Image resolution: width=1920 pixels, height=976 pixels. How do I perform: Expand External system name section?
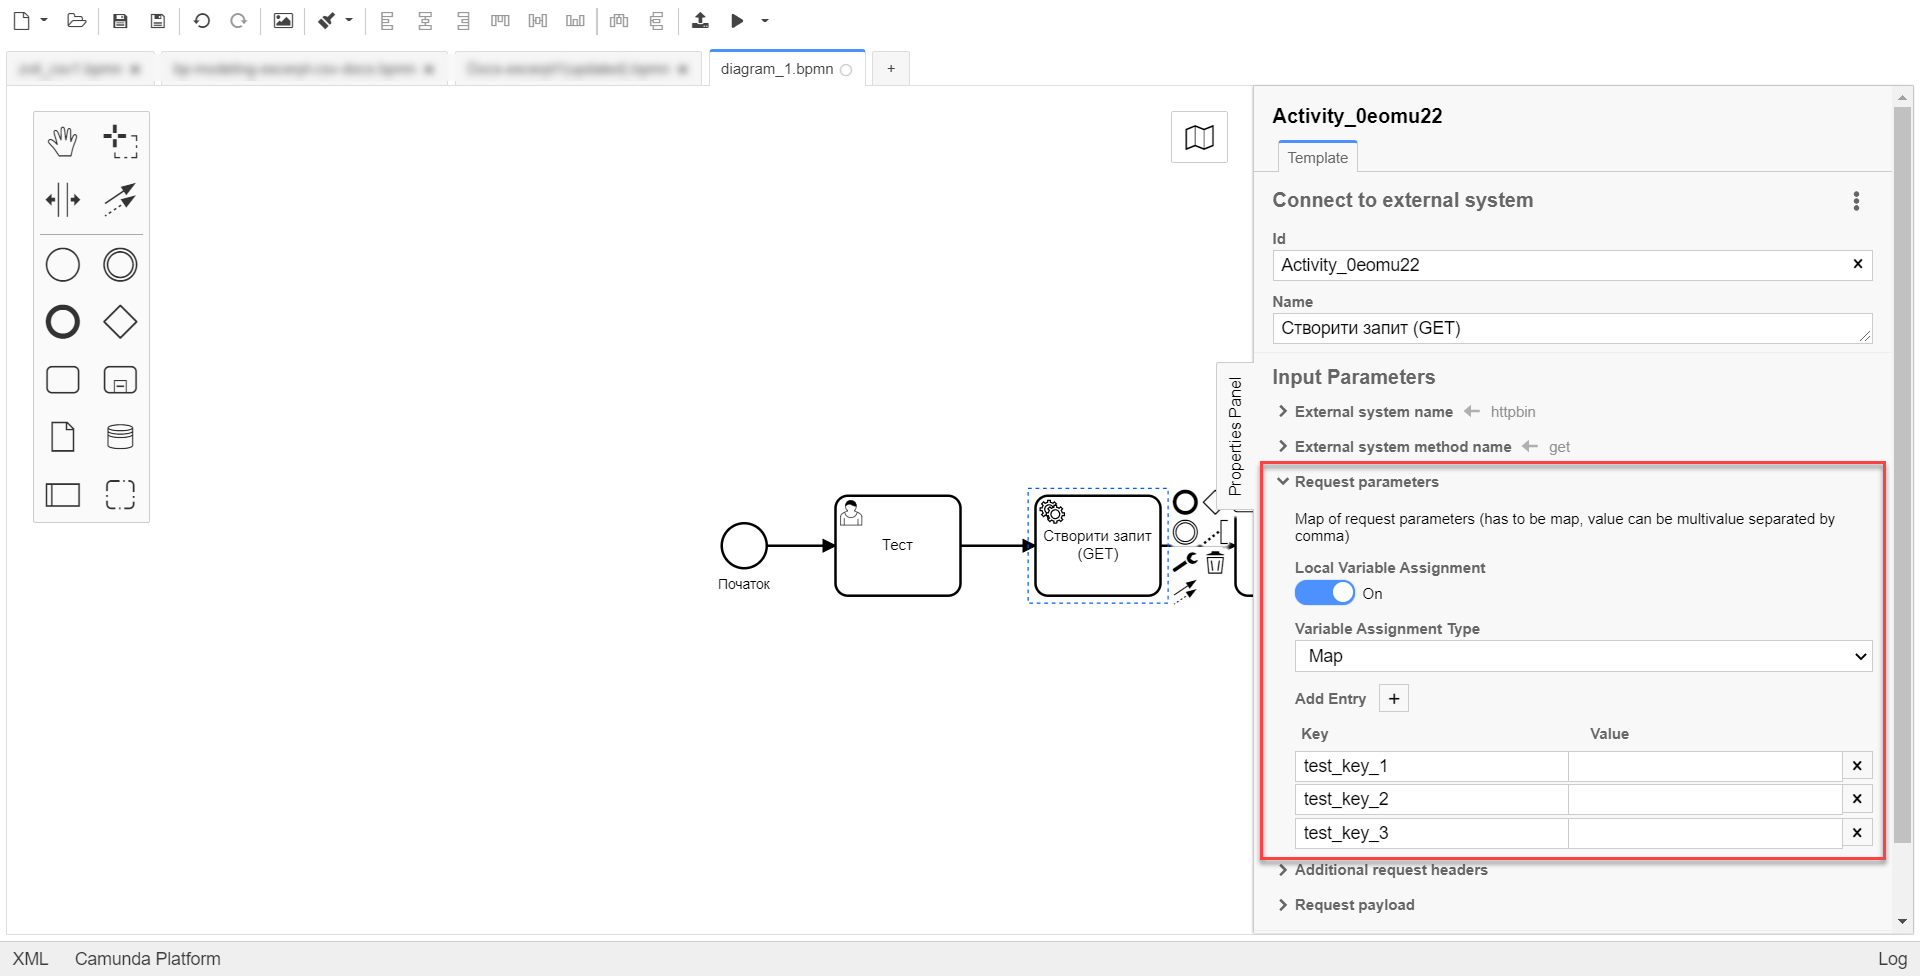(1374, 412)
